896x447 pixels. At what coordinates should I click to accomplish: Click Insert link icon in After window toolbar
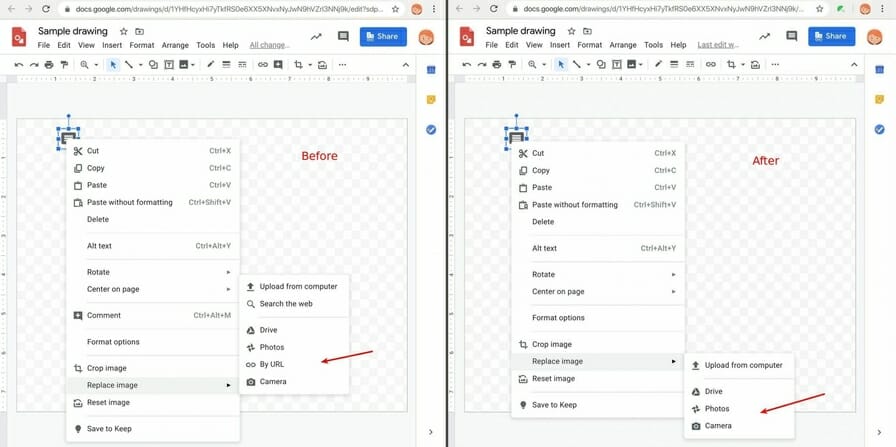coord(711,65)
